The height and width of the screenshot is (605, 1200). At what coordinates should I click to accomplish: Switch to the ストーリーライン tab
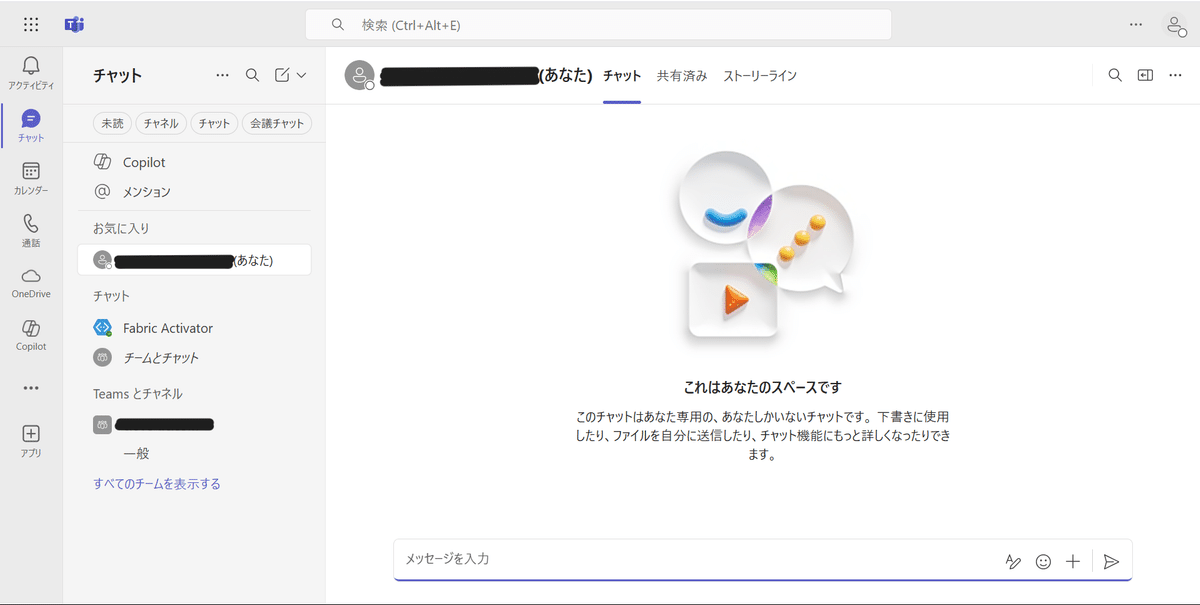[x=760, y=76]
